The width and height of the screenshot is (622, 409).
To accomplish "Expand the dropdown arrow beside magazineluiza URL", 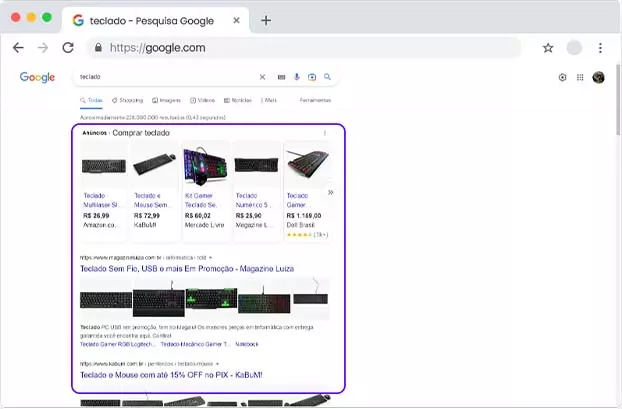I will pos(210,258).
